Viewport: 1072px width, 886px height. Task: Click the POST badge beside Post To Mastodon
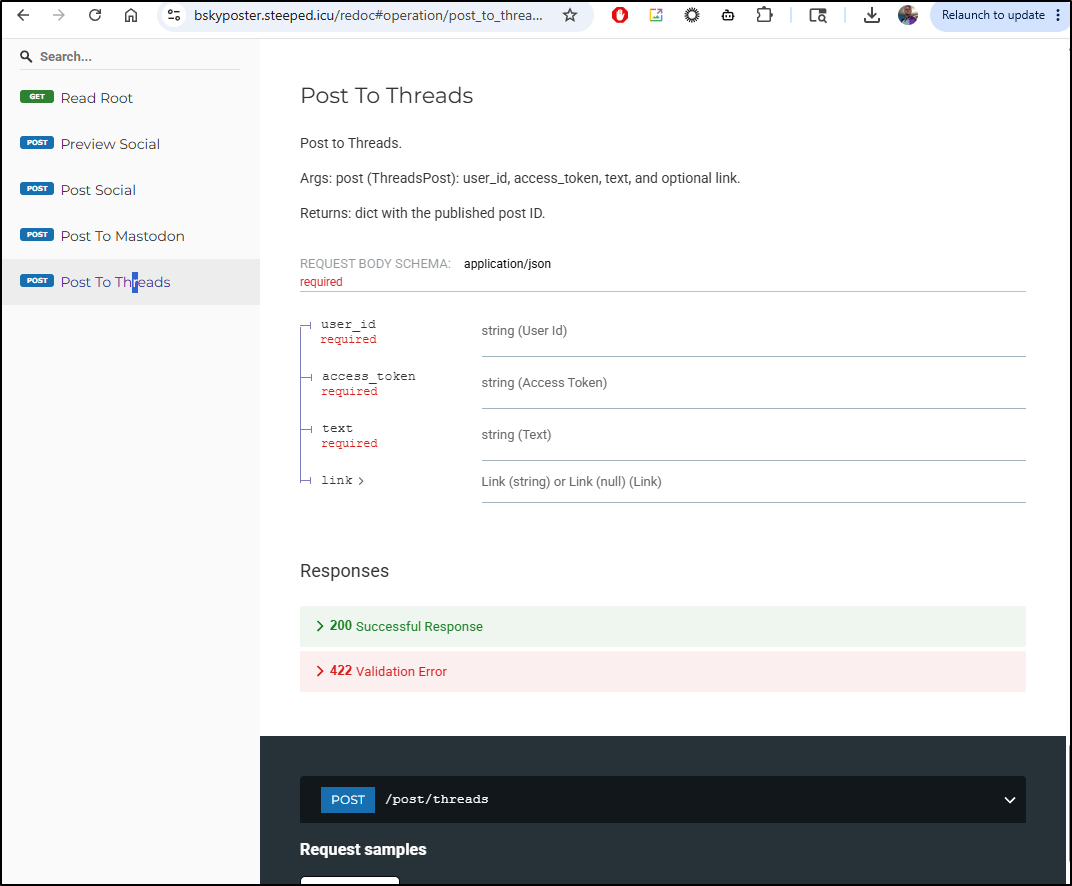37,234
